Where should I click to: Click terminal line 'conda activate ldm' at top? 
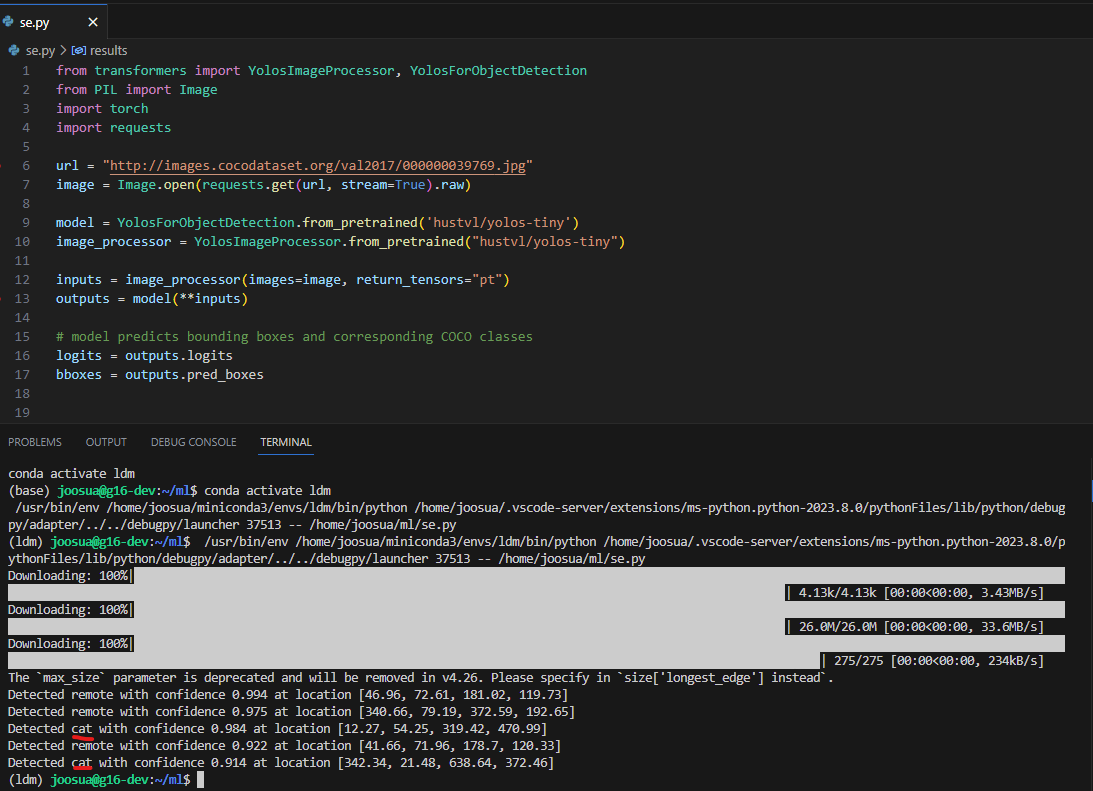(71, 474)
